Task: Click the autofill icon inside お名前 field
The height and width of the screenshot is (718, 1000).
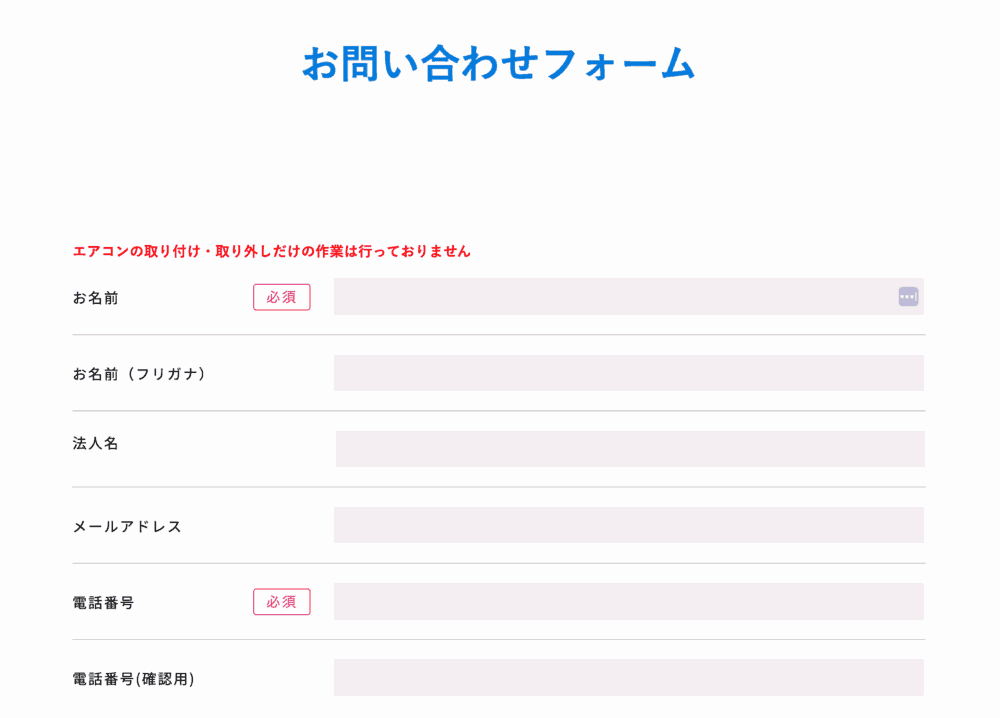Action: pos(908,297)
